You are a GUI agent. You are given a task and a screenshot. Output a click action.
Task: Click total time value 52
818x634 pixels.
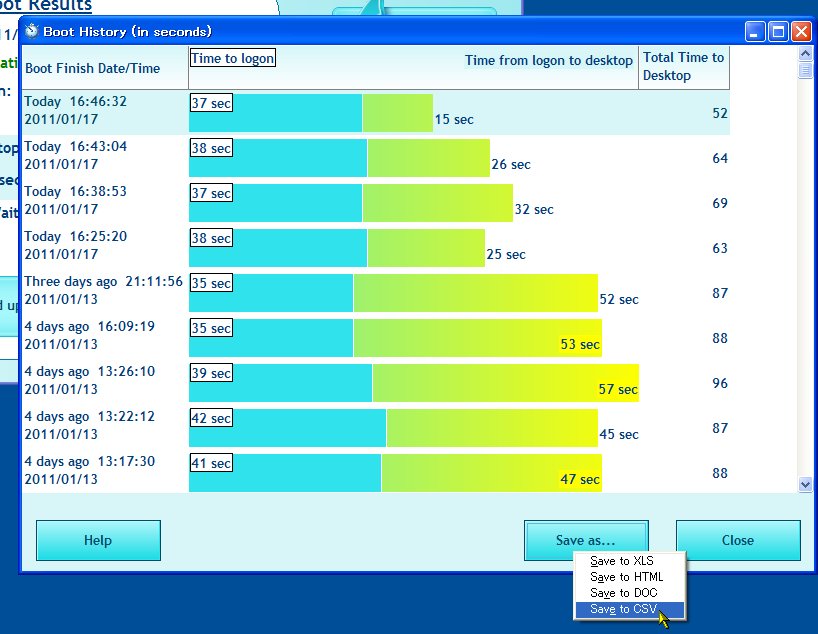click(720, 113)
